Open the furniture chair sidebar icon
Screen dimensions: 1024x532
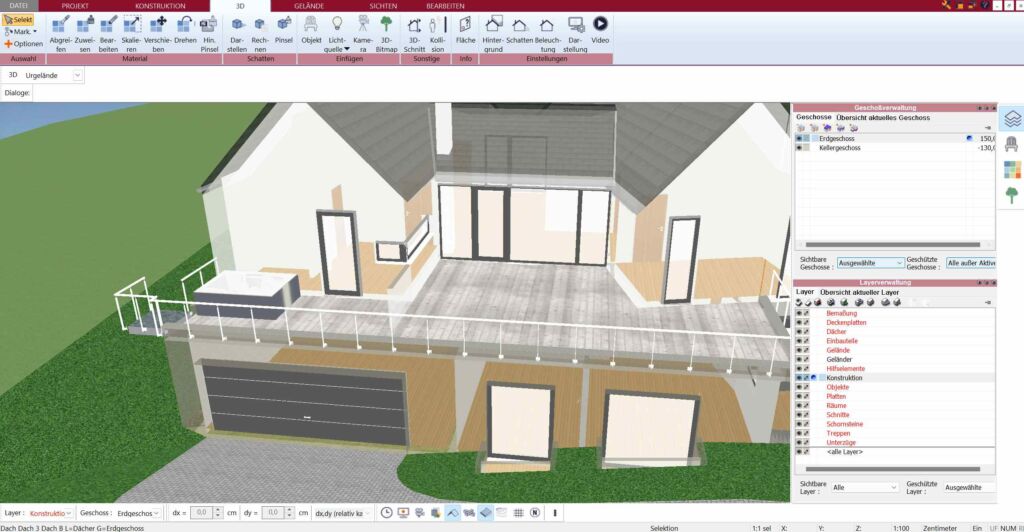pos(1012,144)
